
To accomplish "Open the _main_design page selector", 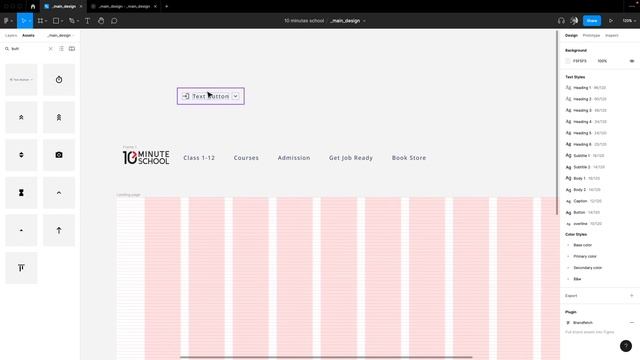I will click(60, 36).
